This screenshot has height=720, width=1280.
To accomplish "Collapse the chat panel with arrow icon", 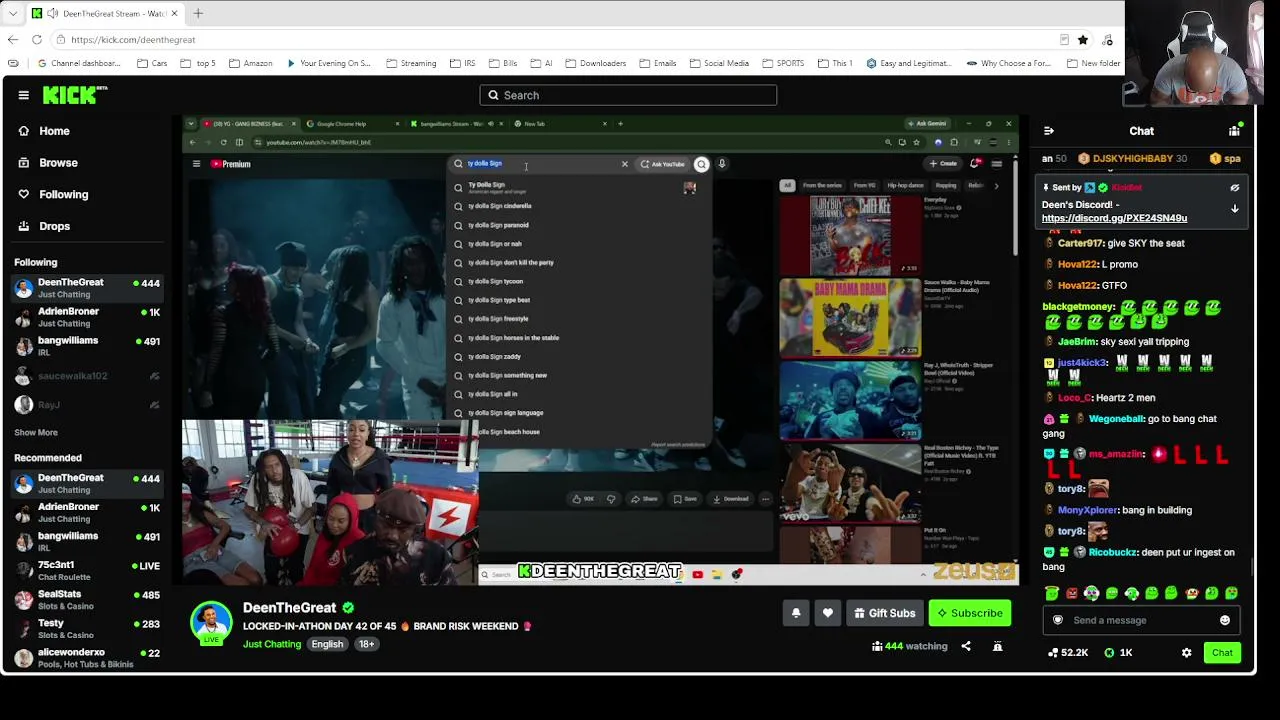I will click(x=1049, y=131).
